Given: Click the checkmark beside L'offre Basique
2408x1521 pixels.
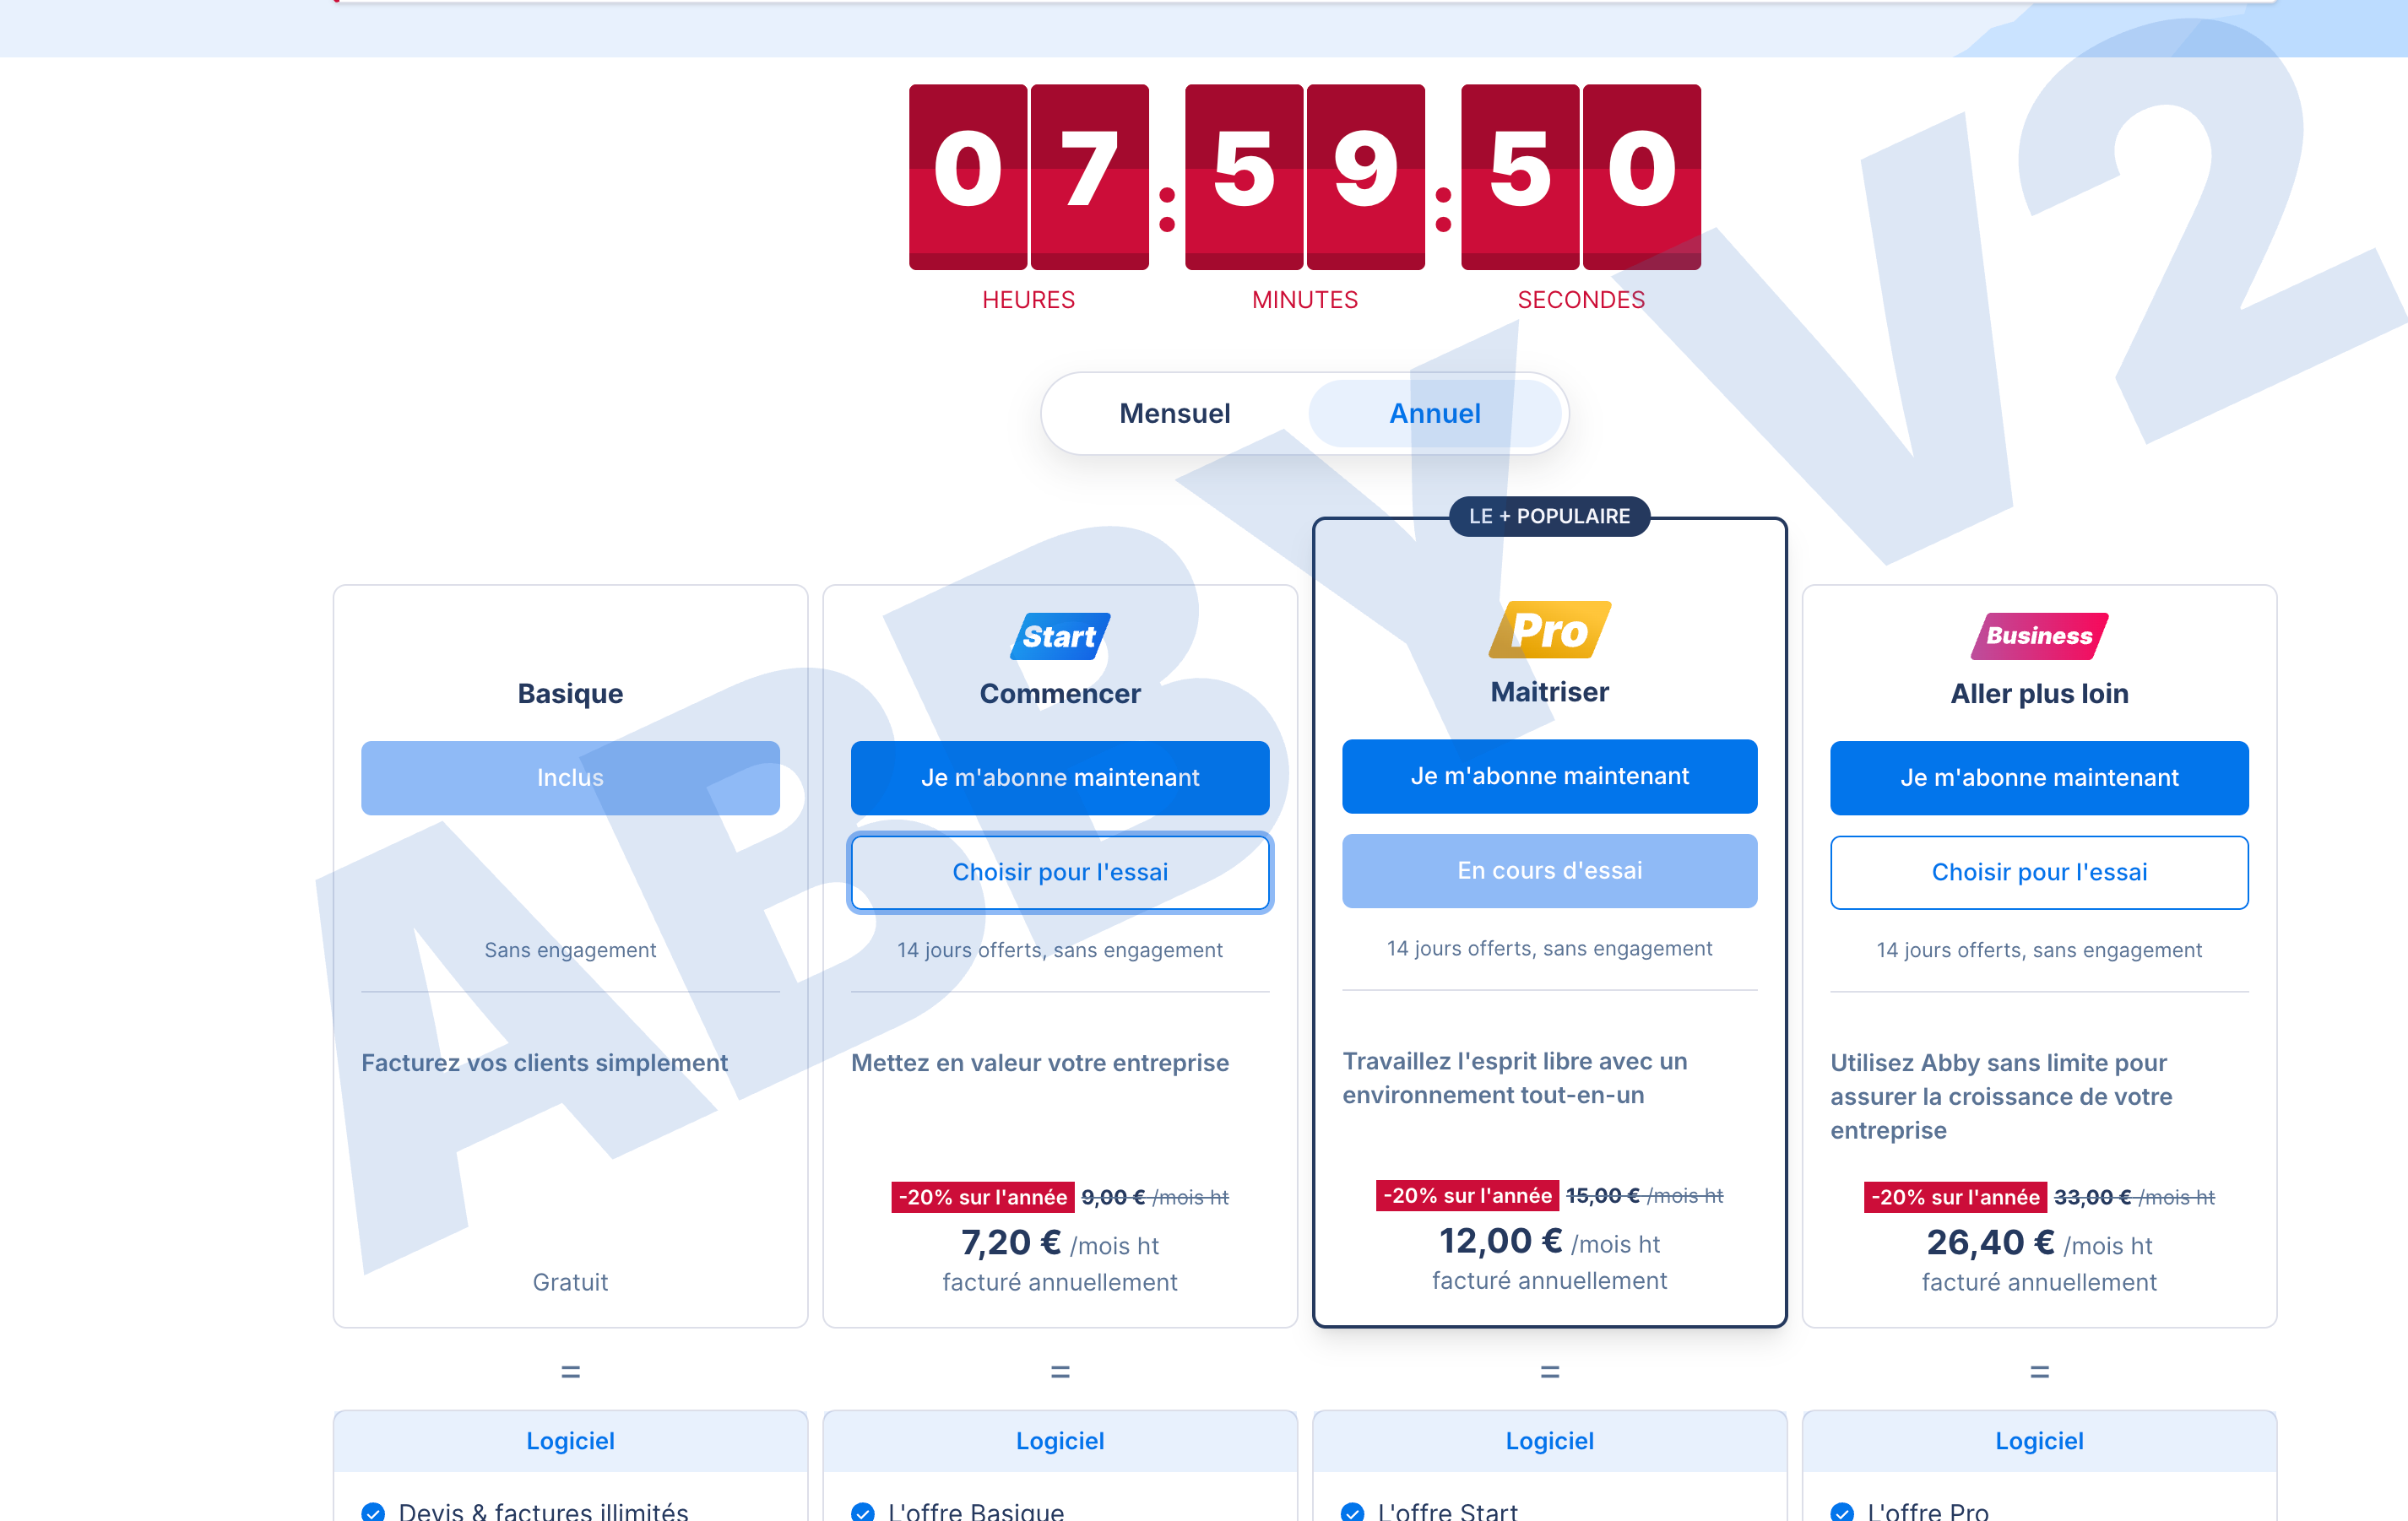Looking at the screenshot, I should point(862,1510).
